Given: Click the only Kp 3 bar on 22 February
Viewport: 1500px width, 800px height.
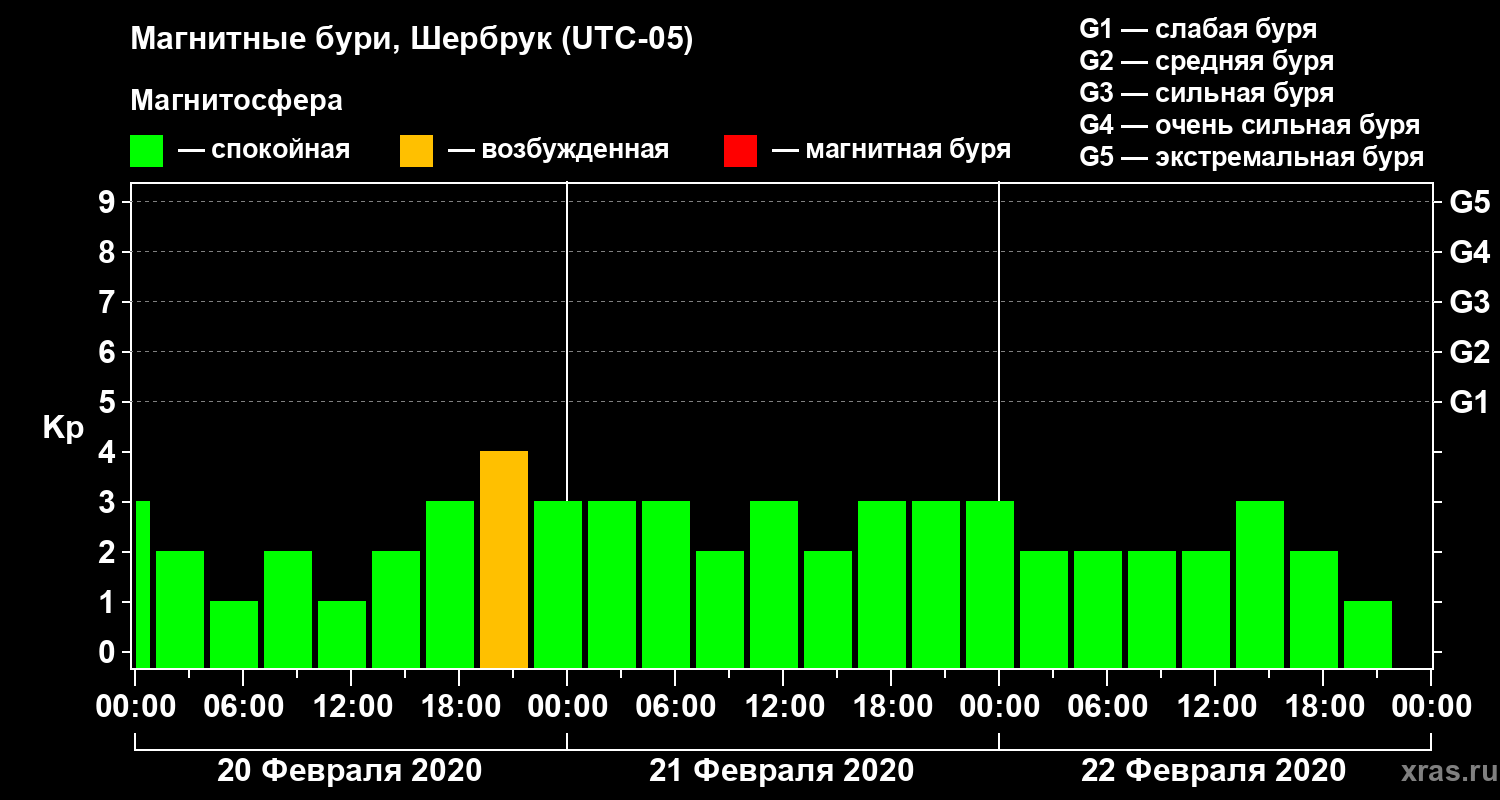Looking at the screenshot, I should click(x=1260, y=585).
